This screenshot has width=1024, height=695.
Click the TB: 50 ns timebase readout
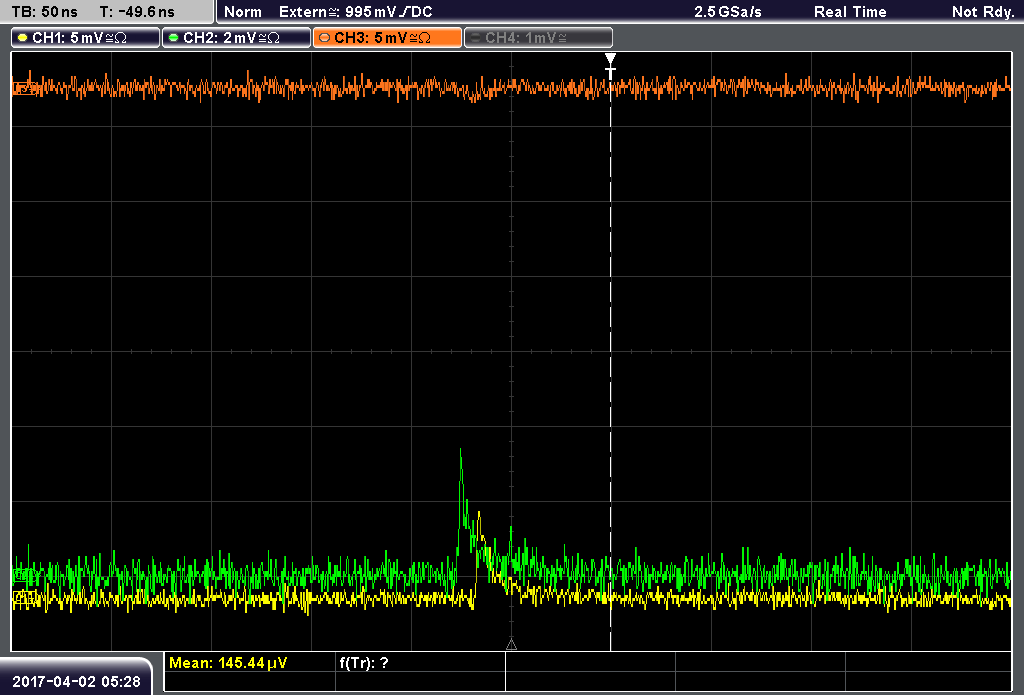tap(44, 12)
